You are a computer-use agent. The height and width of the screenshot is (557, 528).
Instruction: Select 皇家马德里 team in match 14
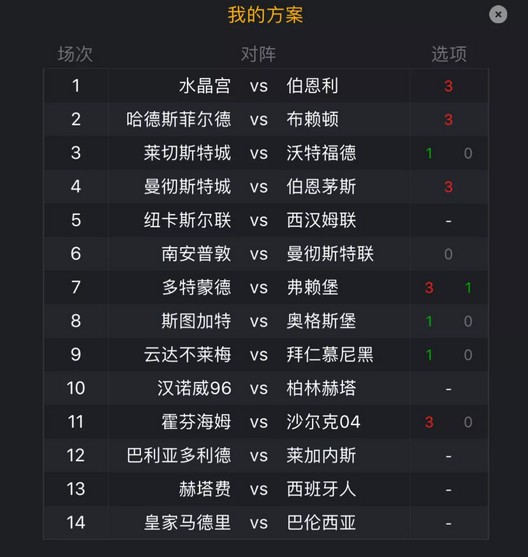(x=188, y=523)
